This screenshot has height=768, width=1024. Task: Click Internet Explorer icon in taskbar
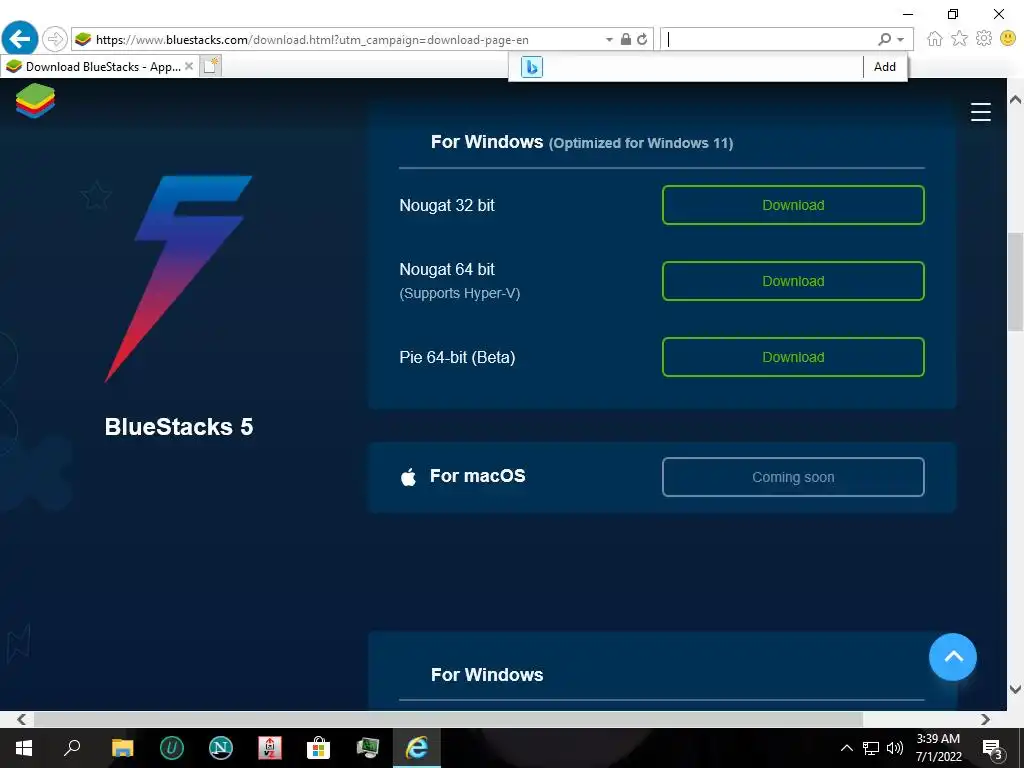417,748
